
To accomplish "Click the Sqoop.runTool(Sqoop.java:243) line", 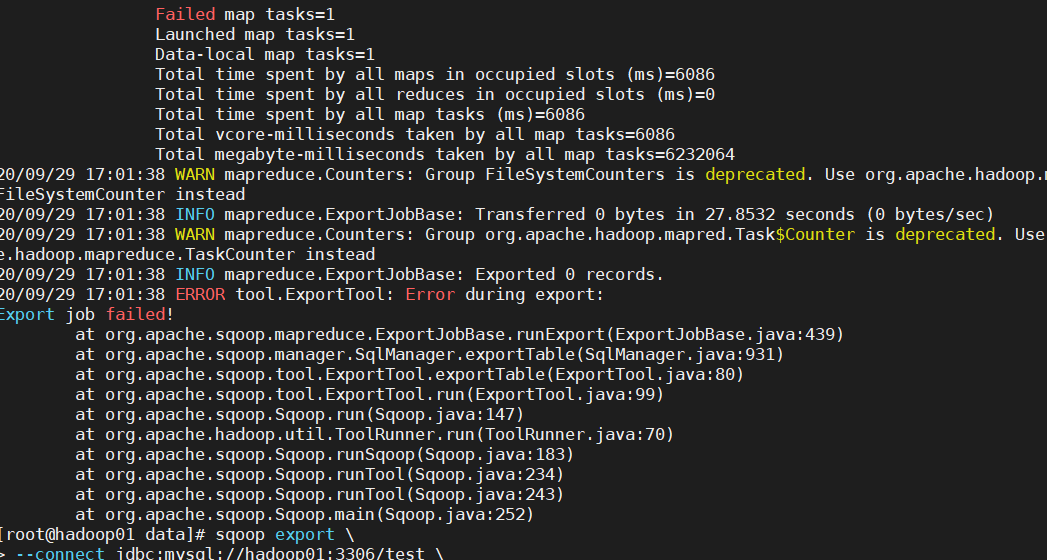I will coord(320,495).
